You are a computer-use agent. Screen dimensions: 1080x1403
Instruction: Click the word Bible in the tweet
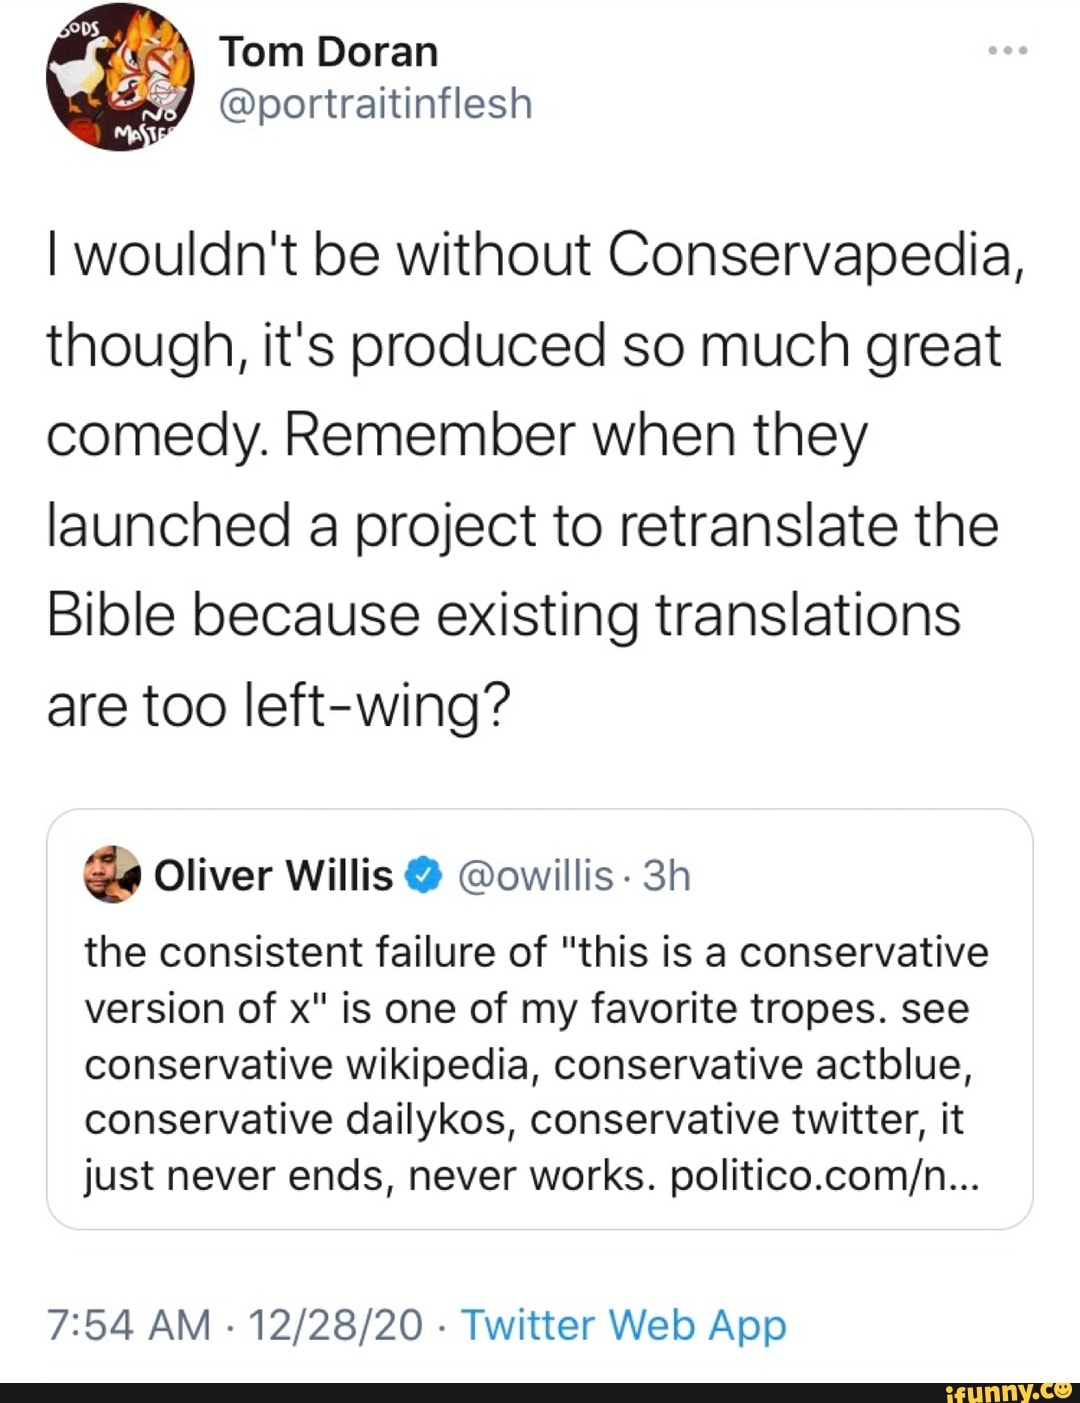(112, 614)
